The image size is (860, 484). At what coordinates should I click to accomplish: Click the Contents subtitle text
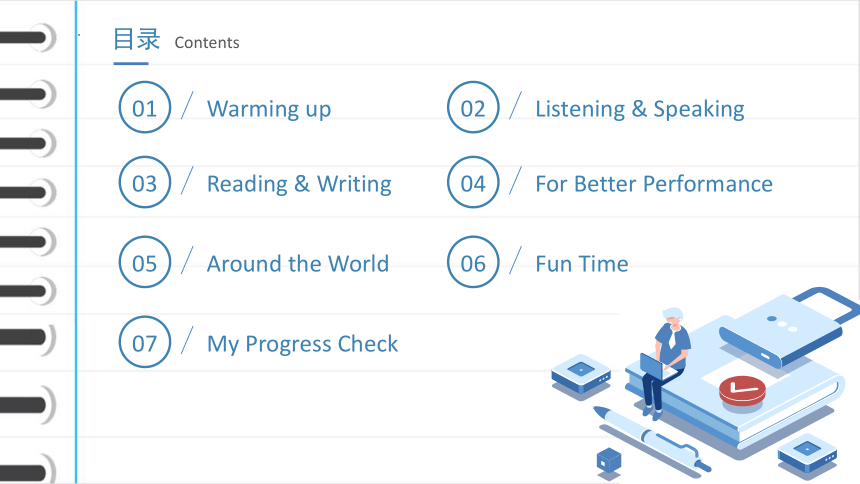(x=207, y=43)
